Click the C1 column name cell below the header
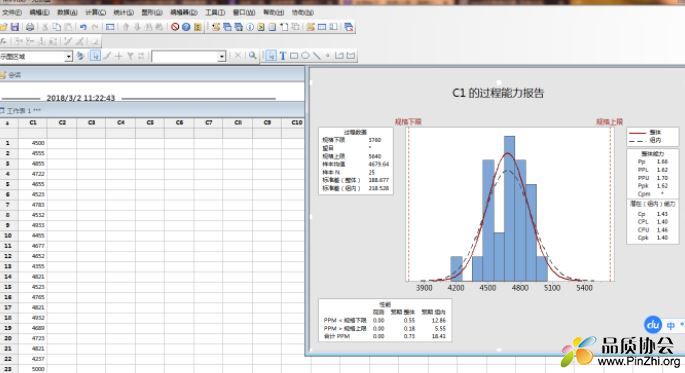The width and height of the screenshot is (685, 373). (33, 133)
